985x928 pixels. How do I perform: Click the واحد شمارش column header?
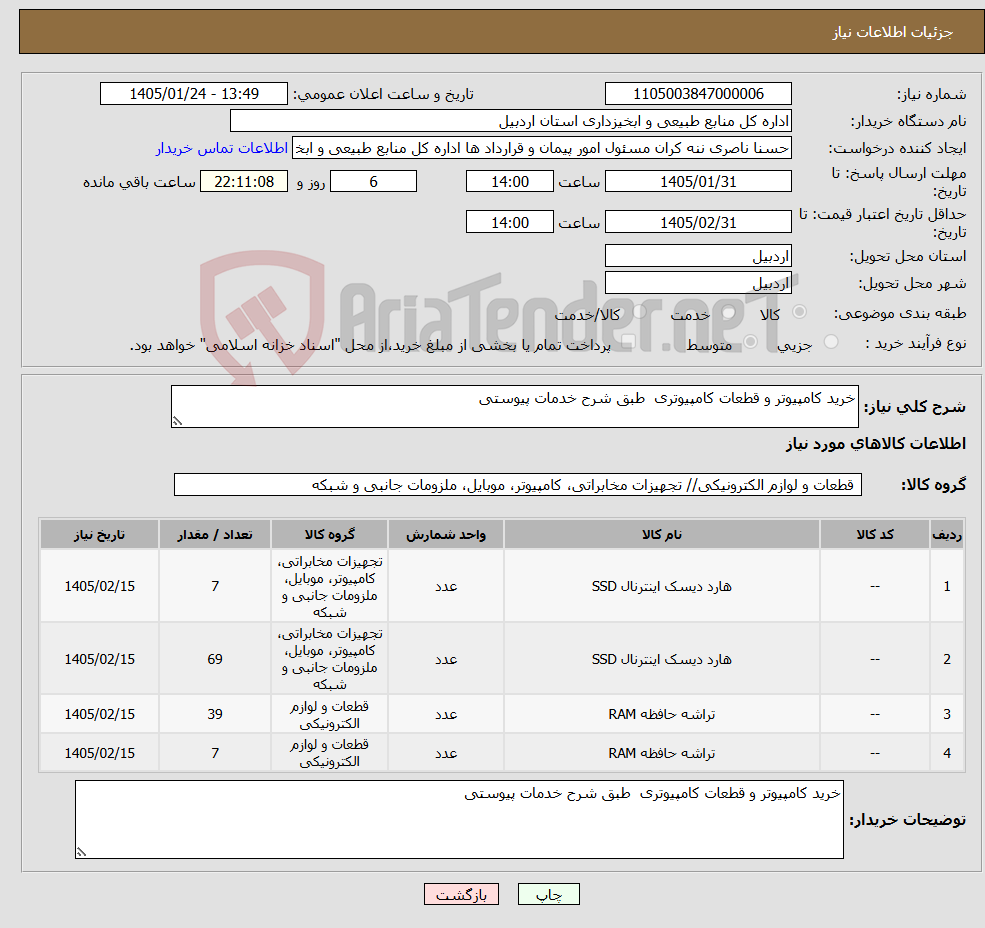coord(445,534)
